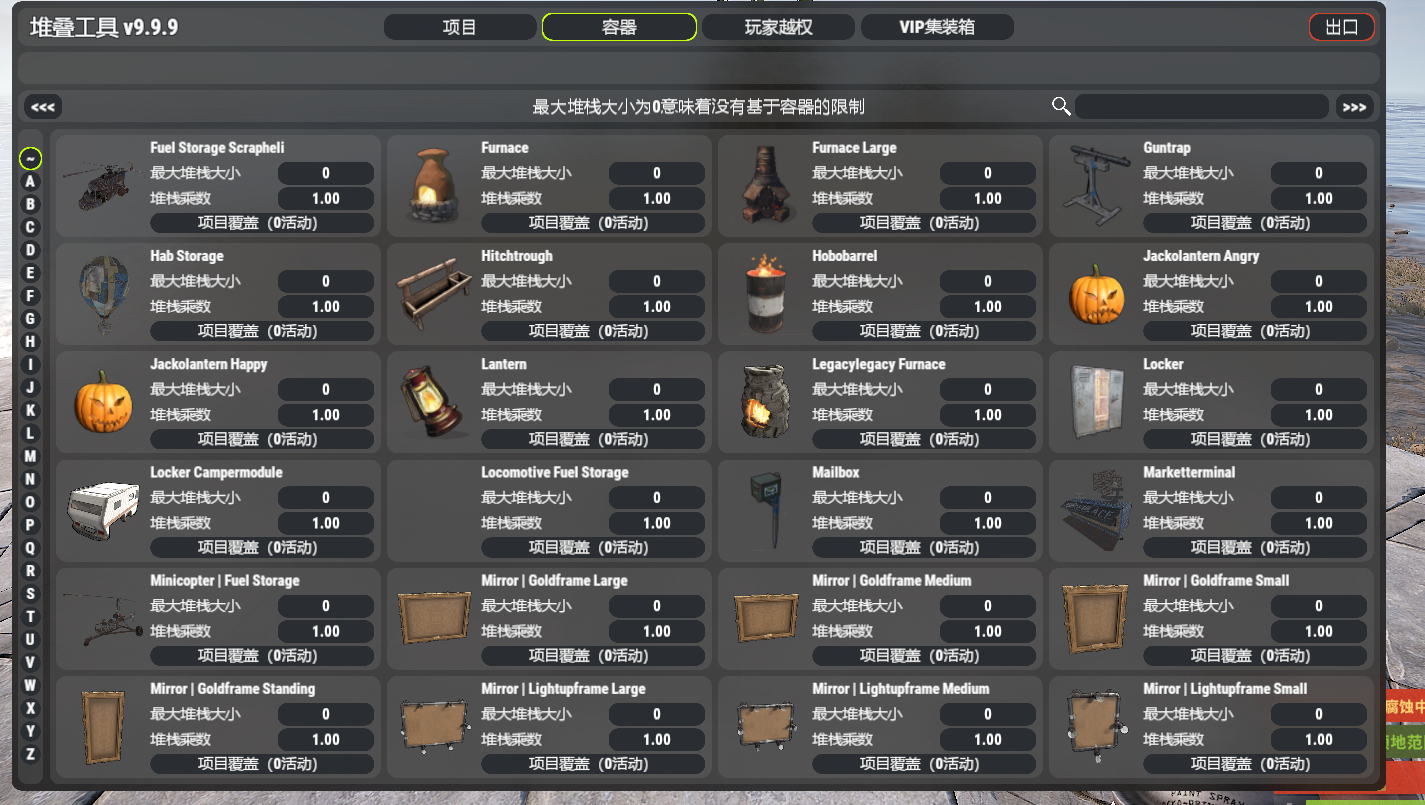Select the tilde filter at top of letter list
This screenshot has height=805, width=1425.
[x=31, y=158]
